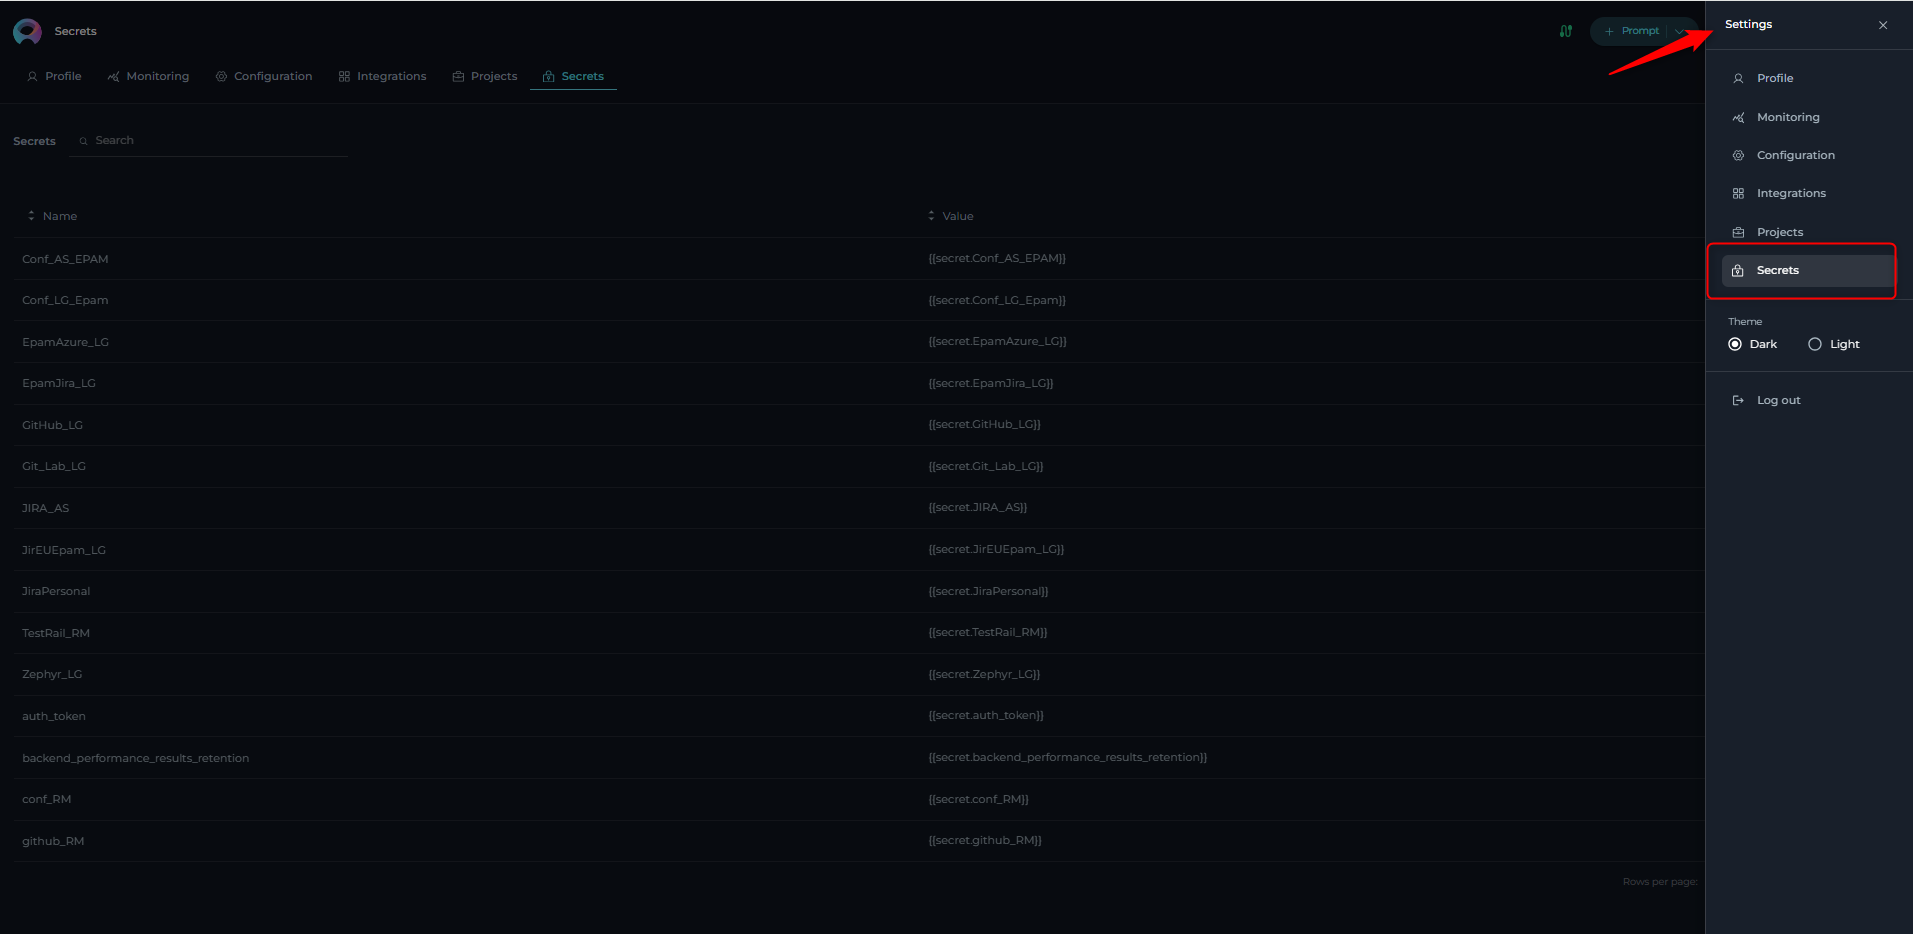Image resolution: width=1913 pixels, height=934 pixels.
Task: Click the {{secret.JIRA_AS}} value
Action: coord(977,507)
